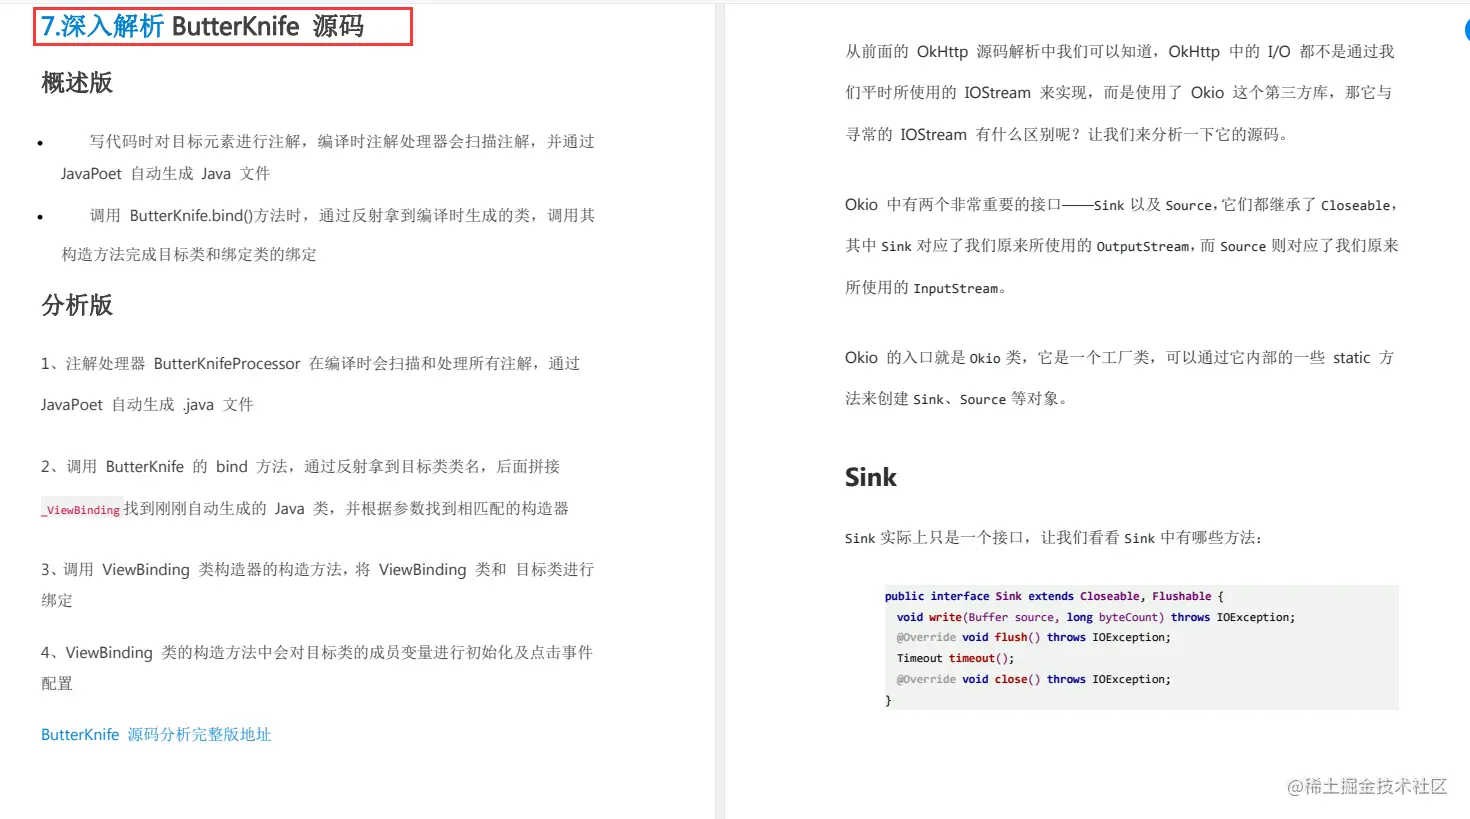Image resolution: width=1470 pixels, height=819 pixels.
Task: Click the line '法来创建 Sink、Source 等对象。'
Action: (x=956, y=399)
